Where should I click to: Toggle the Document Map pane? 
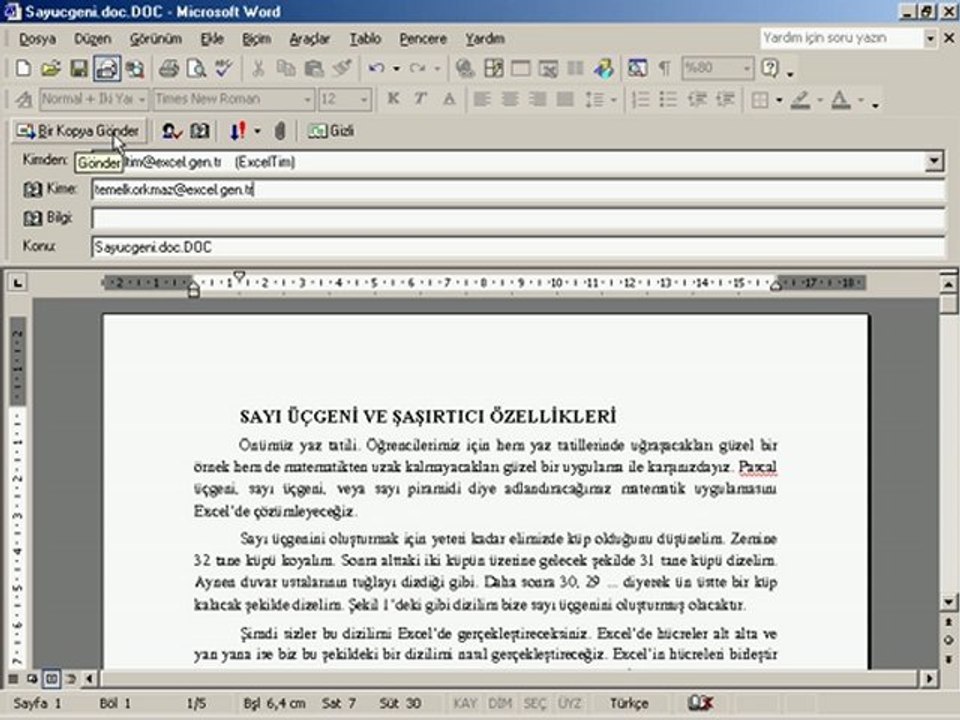pyautogui.click(x=637, y=68)
